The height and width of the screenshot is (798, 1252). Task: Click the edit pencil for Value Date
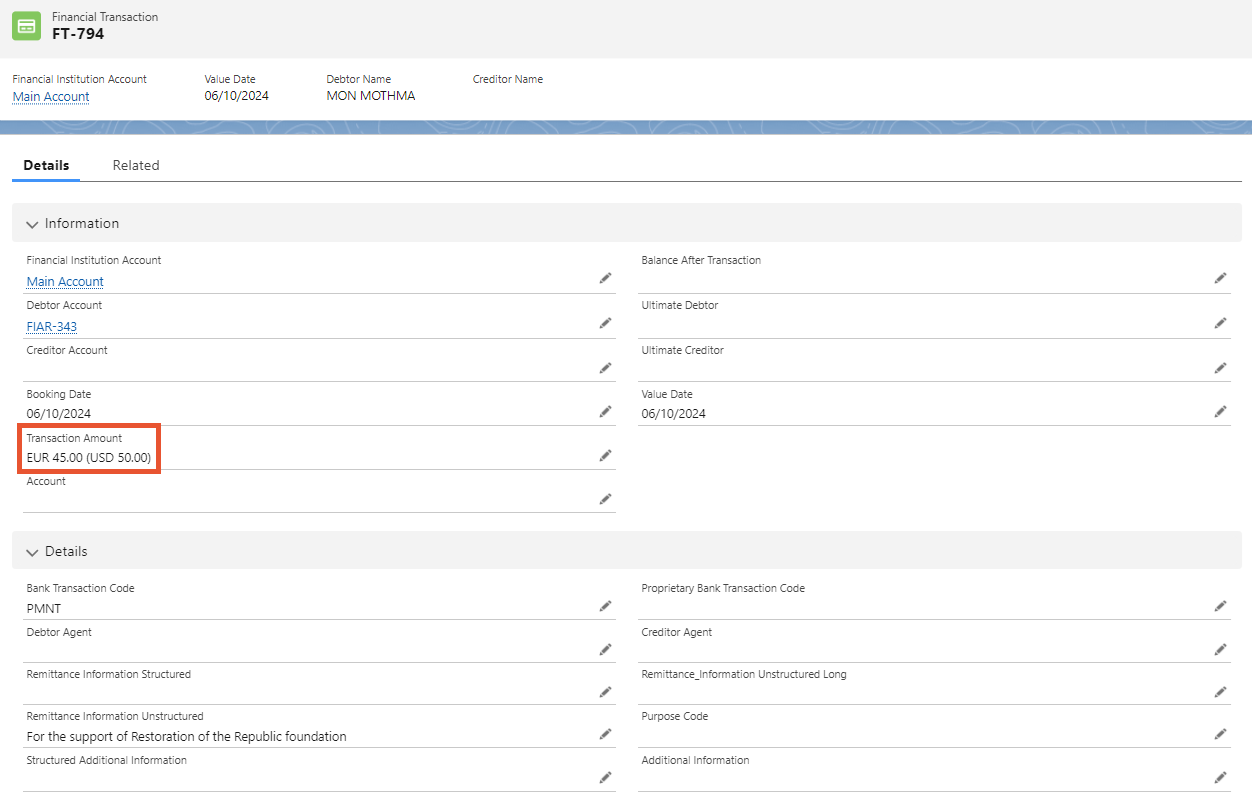tap(1220, 411)
